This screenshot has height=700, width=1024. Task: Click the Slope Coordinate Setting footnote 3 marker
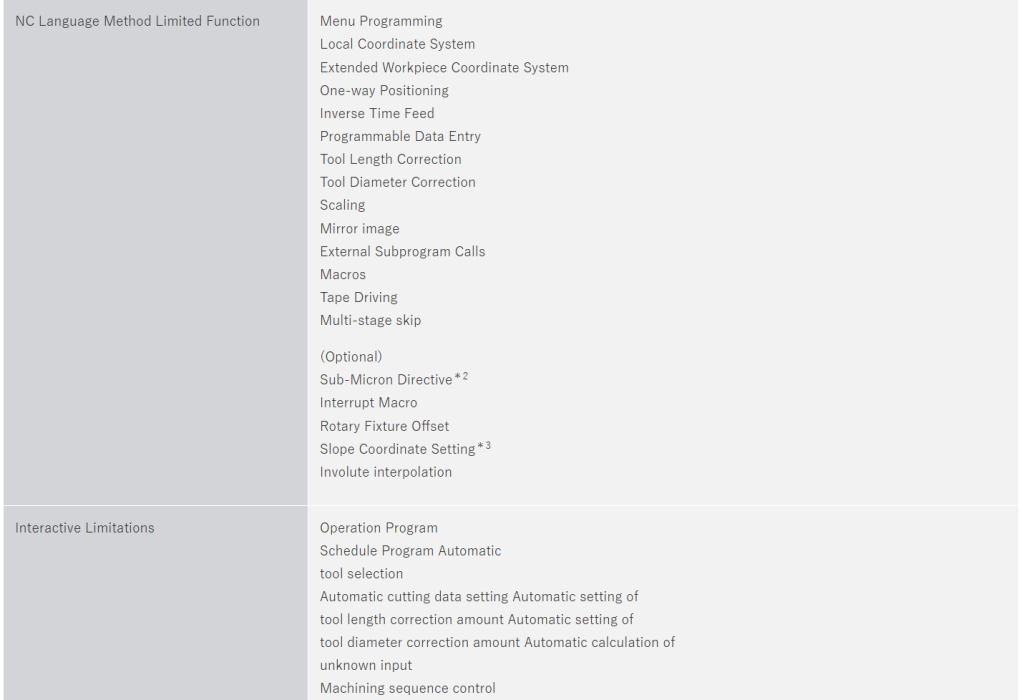click(x=485, y=446)
